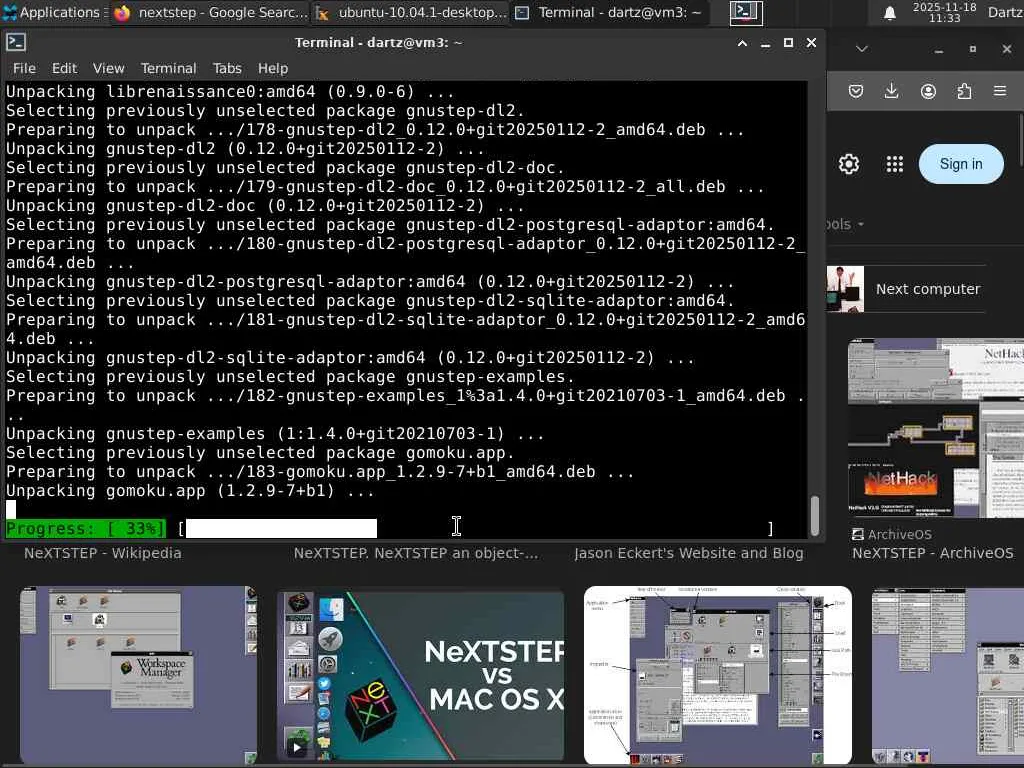Screen dimensions: 1024x768
Task: Expand the Tools dropdown in Google search
Action: pos(846,224)
